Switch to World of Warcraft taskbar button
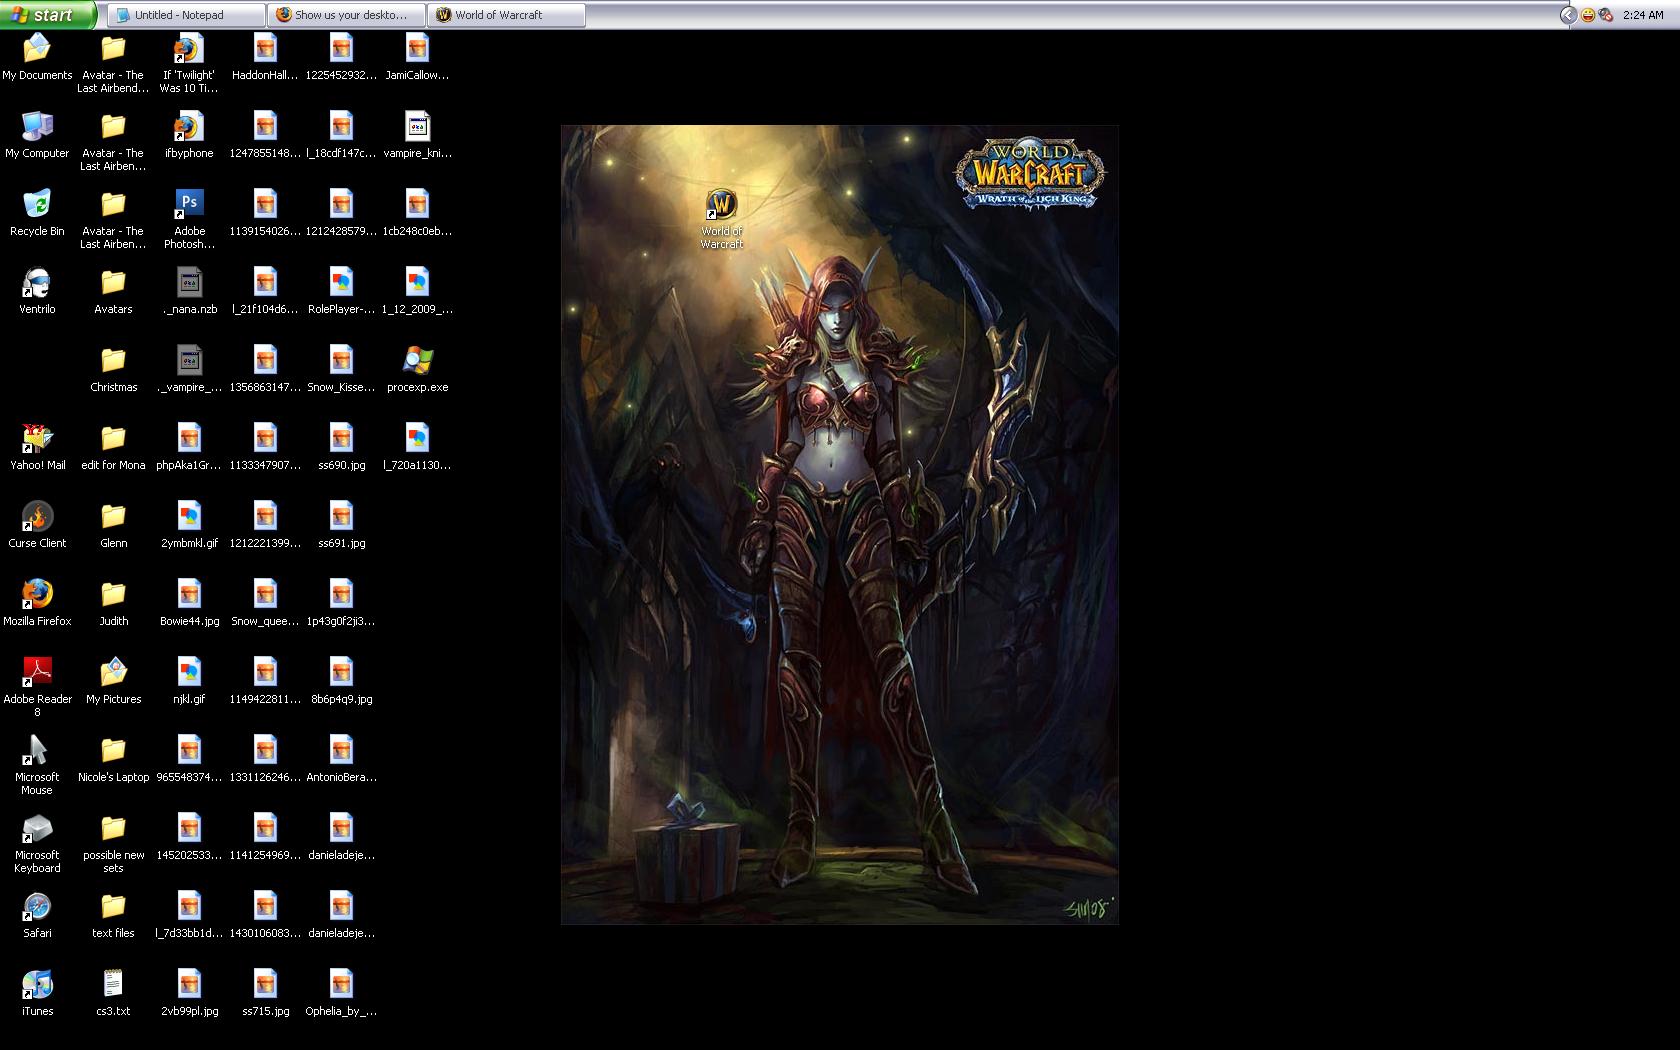1680x1050 pixels. pos(506,15)
